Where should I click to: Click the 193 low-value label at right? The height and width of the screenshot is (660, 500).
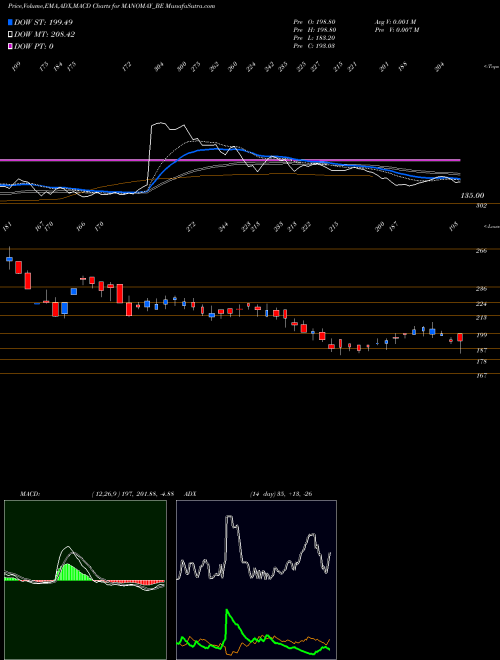(454, 226)
